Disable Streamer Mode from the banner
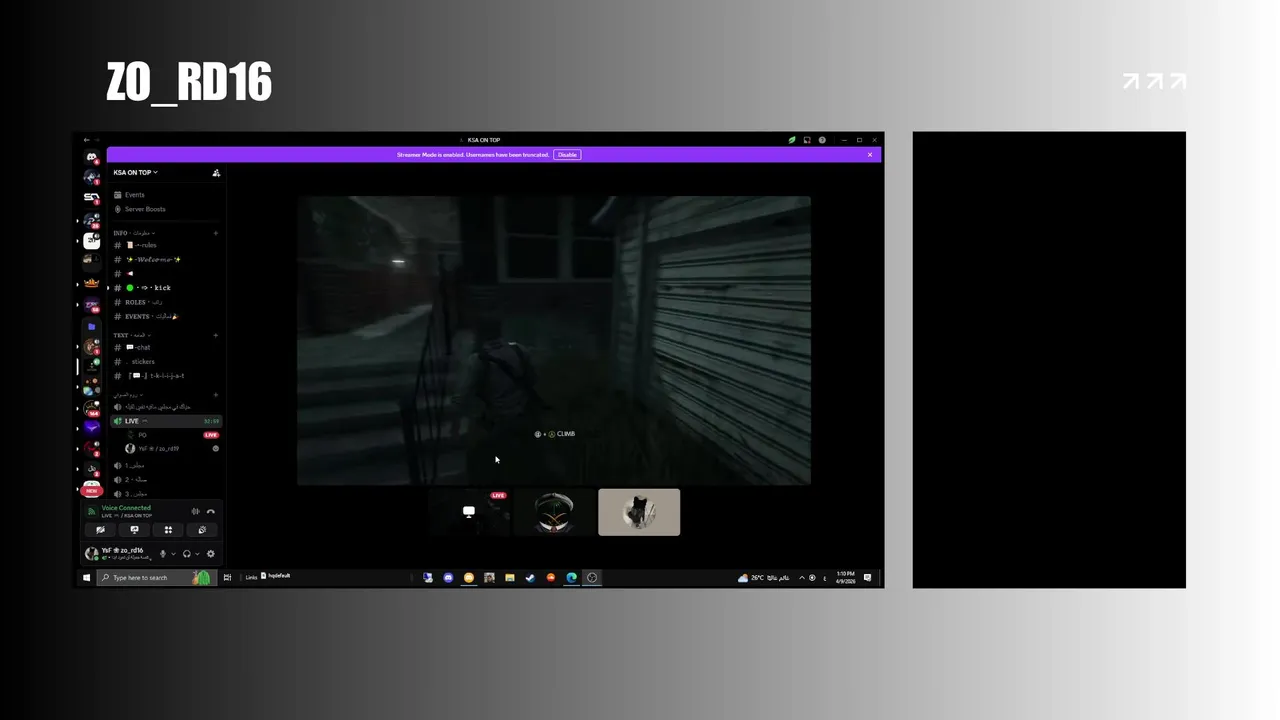Image resolution: width=1280 pixels, height=720 pixels. (567, 155)
